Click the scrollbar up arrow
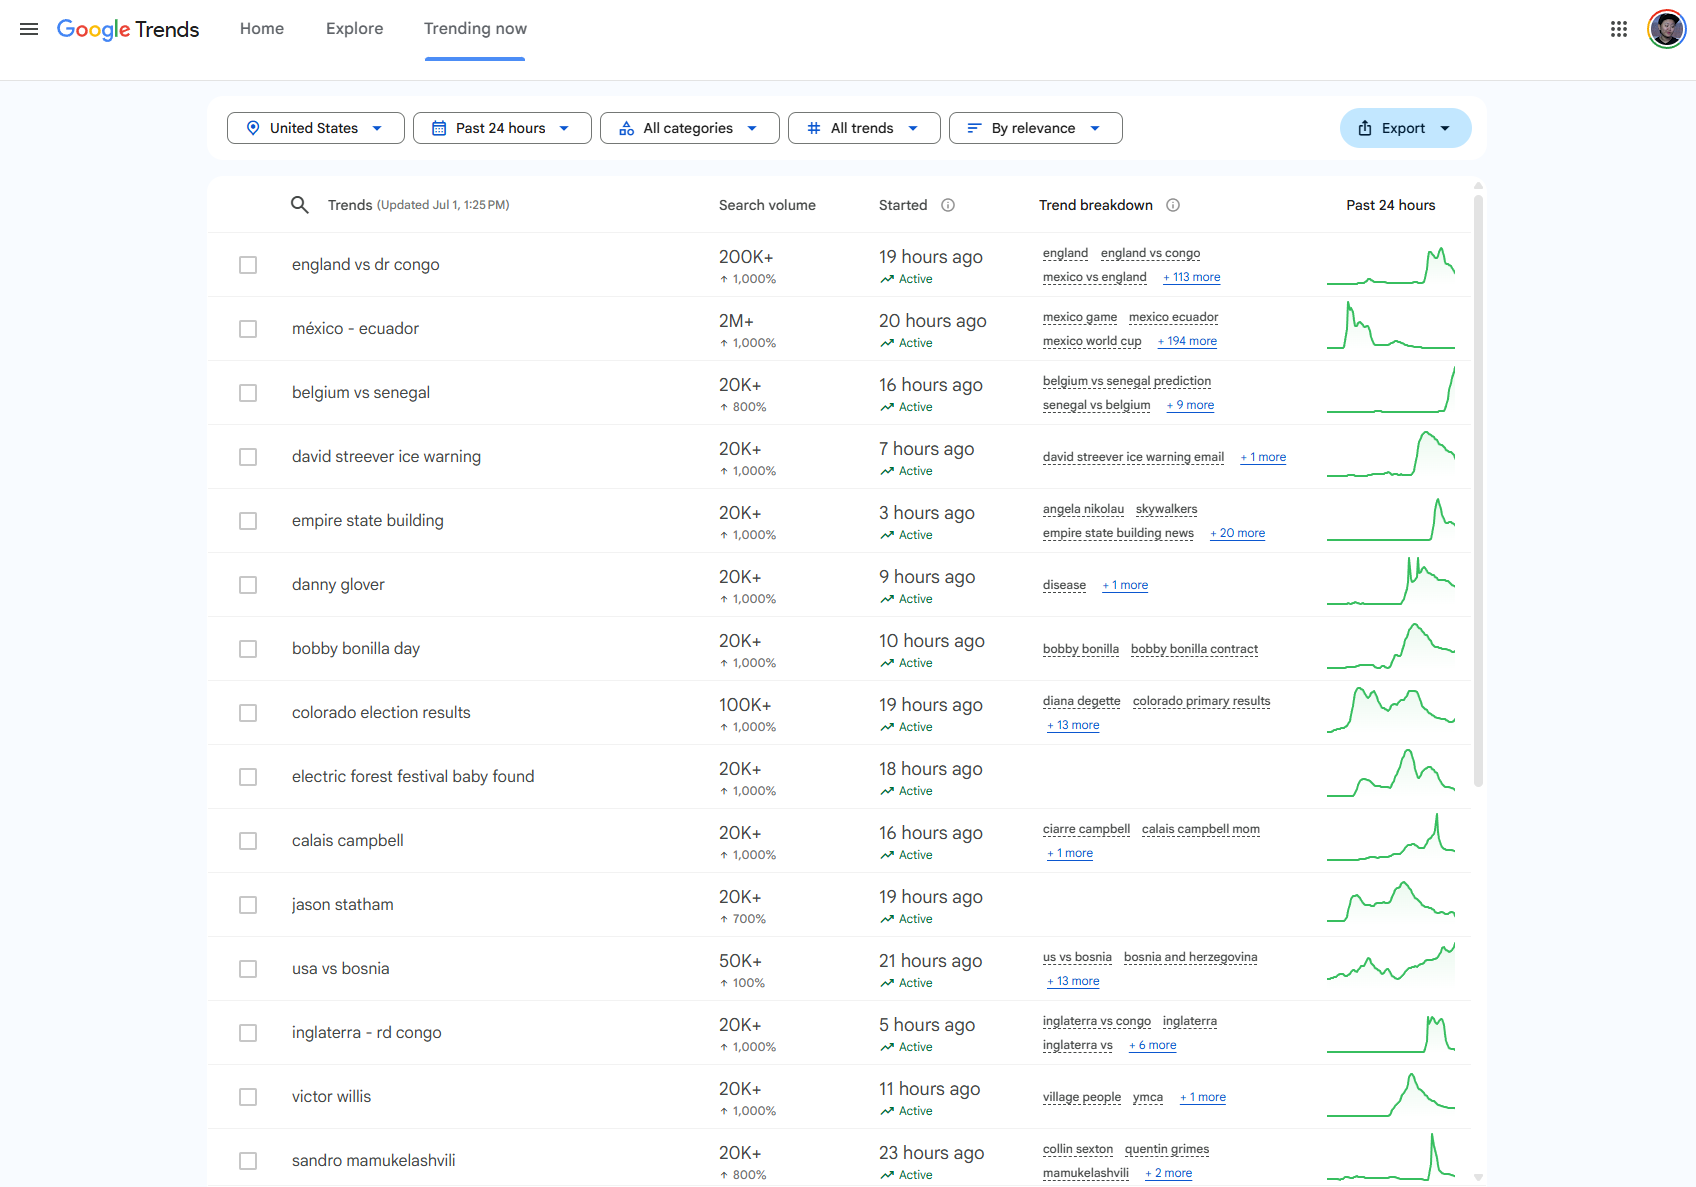The height and width of the screenshot is (1187, 1696). tap(1478, 186)
